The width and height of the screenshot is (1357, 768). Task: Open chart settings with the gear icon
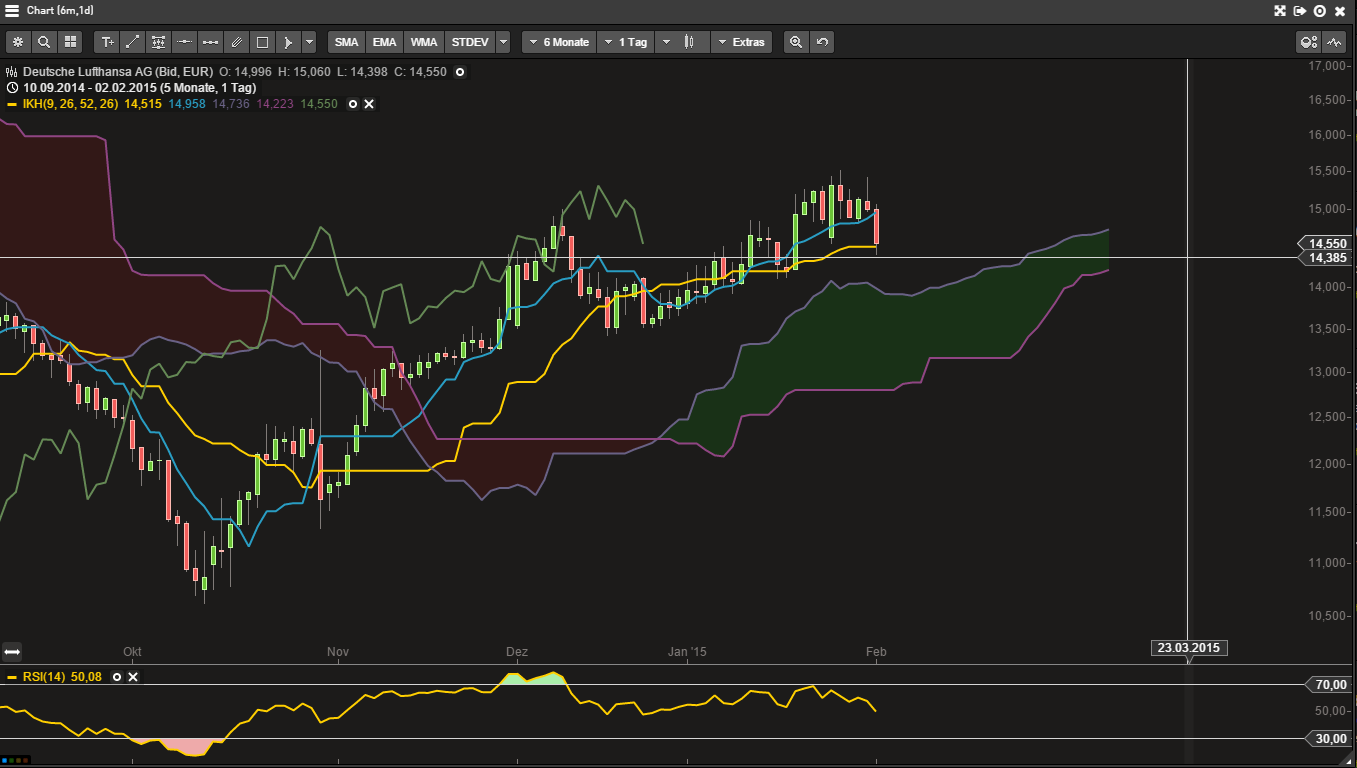[18, 42]
